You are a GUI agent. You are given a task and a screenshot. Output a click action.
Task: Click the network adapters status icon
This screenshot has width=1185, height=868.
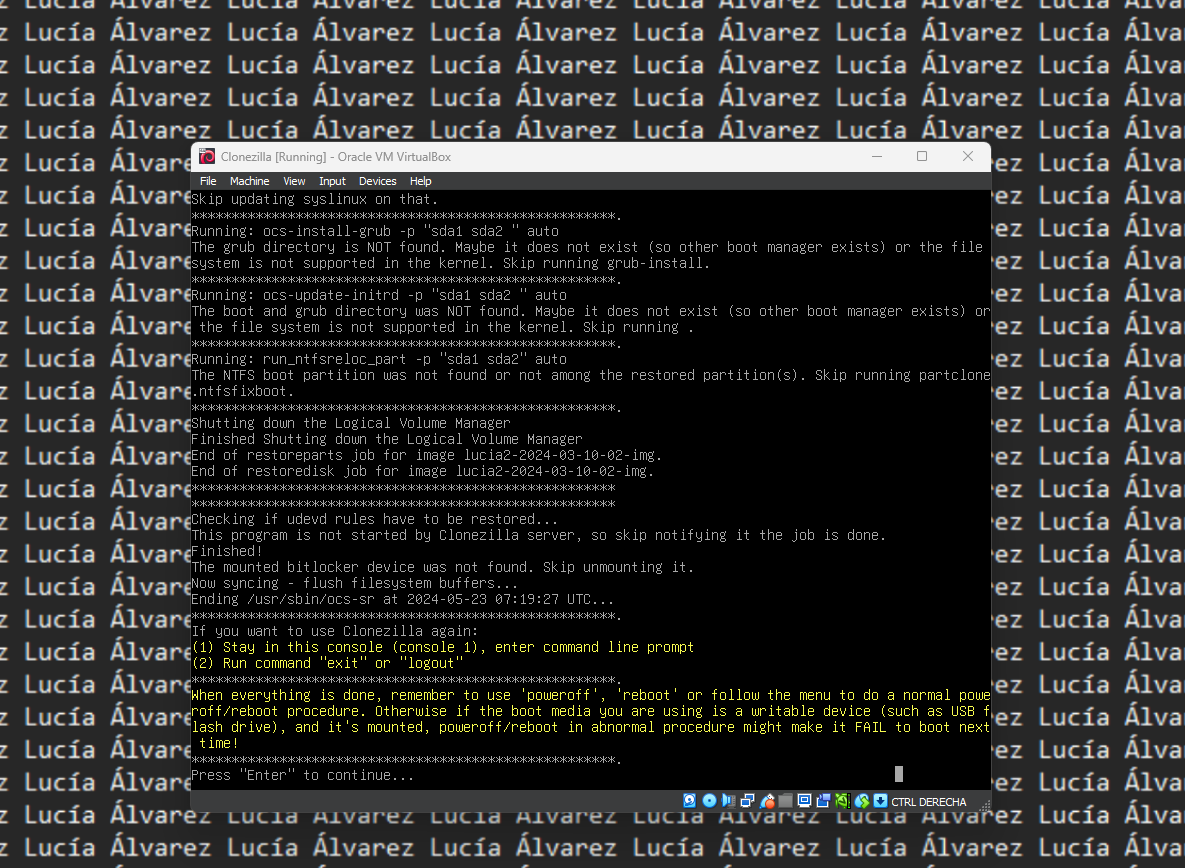(747, 801)
